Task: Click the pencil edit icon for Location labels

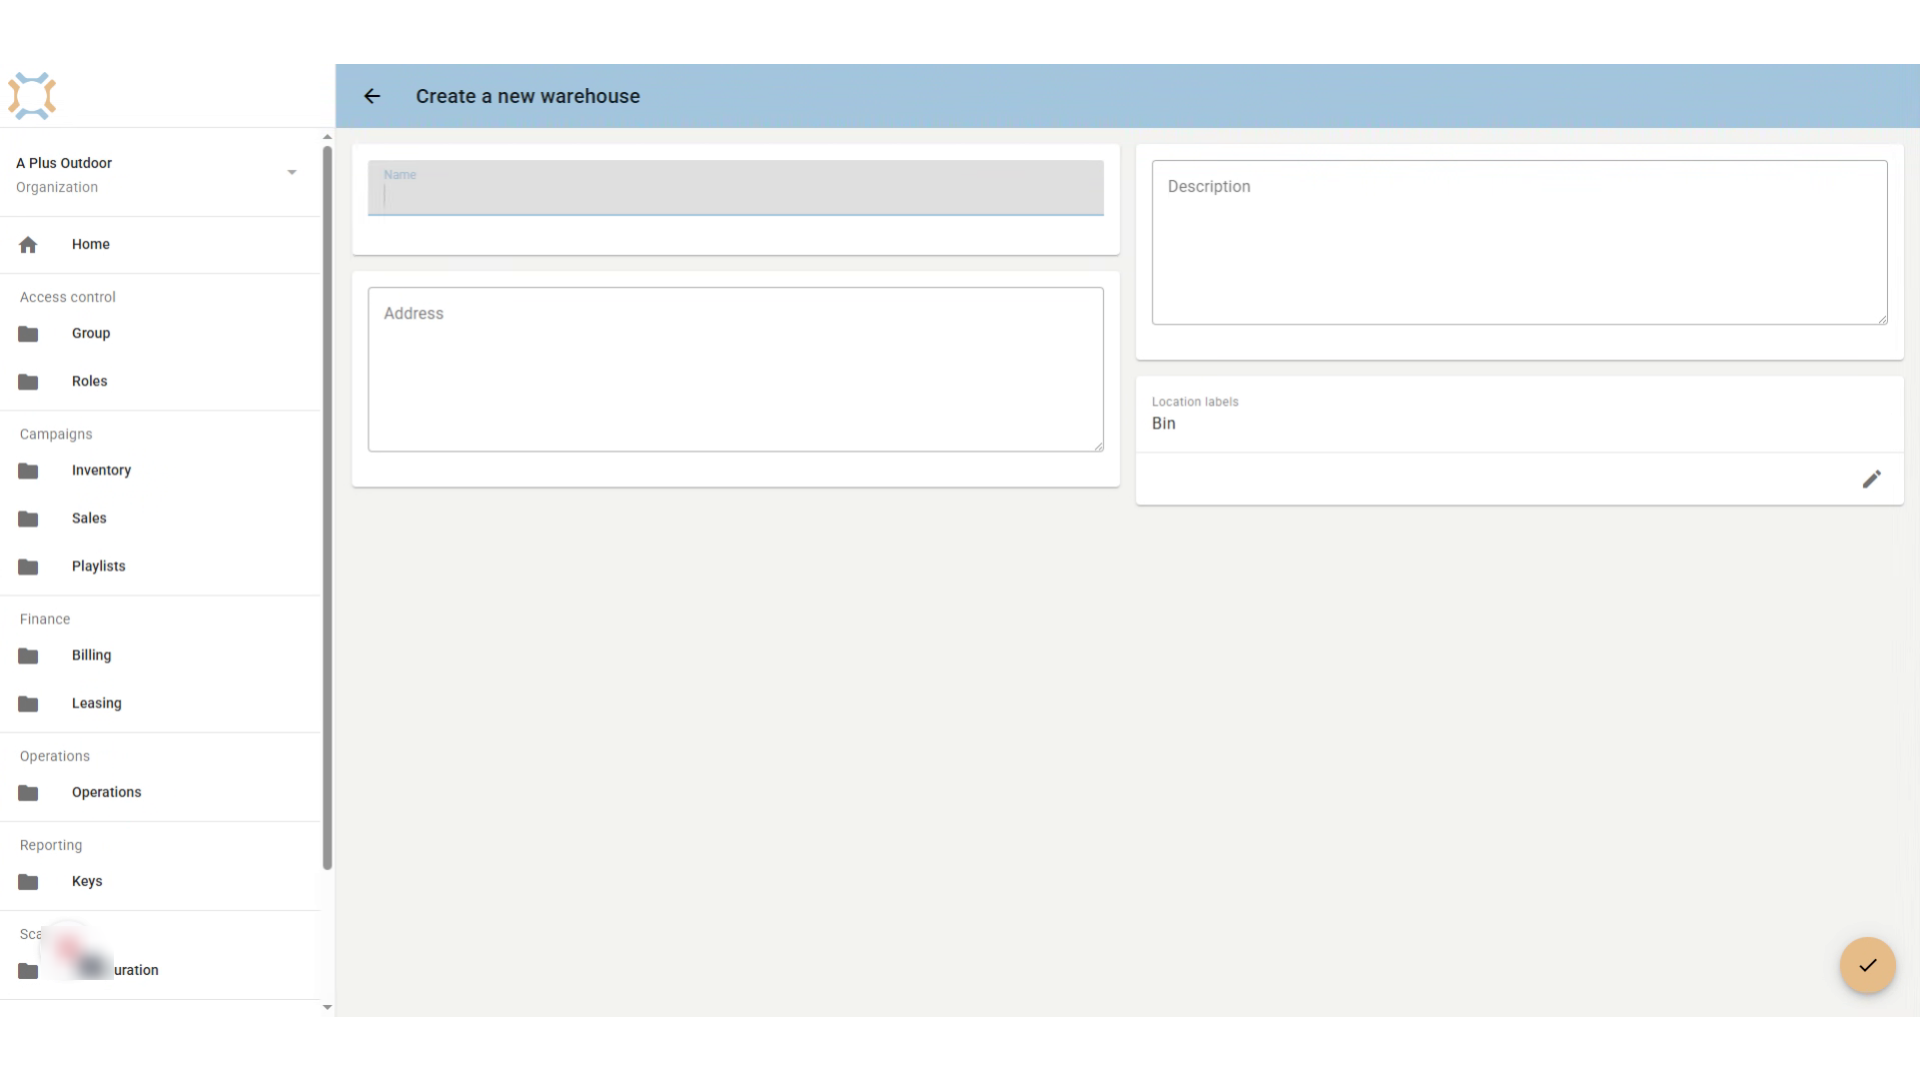Action: (1871, 479)
